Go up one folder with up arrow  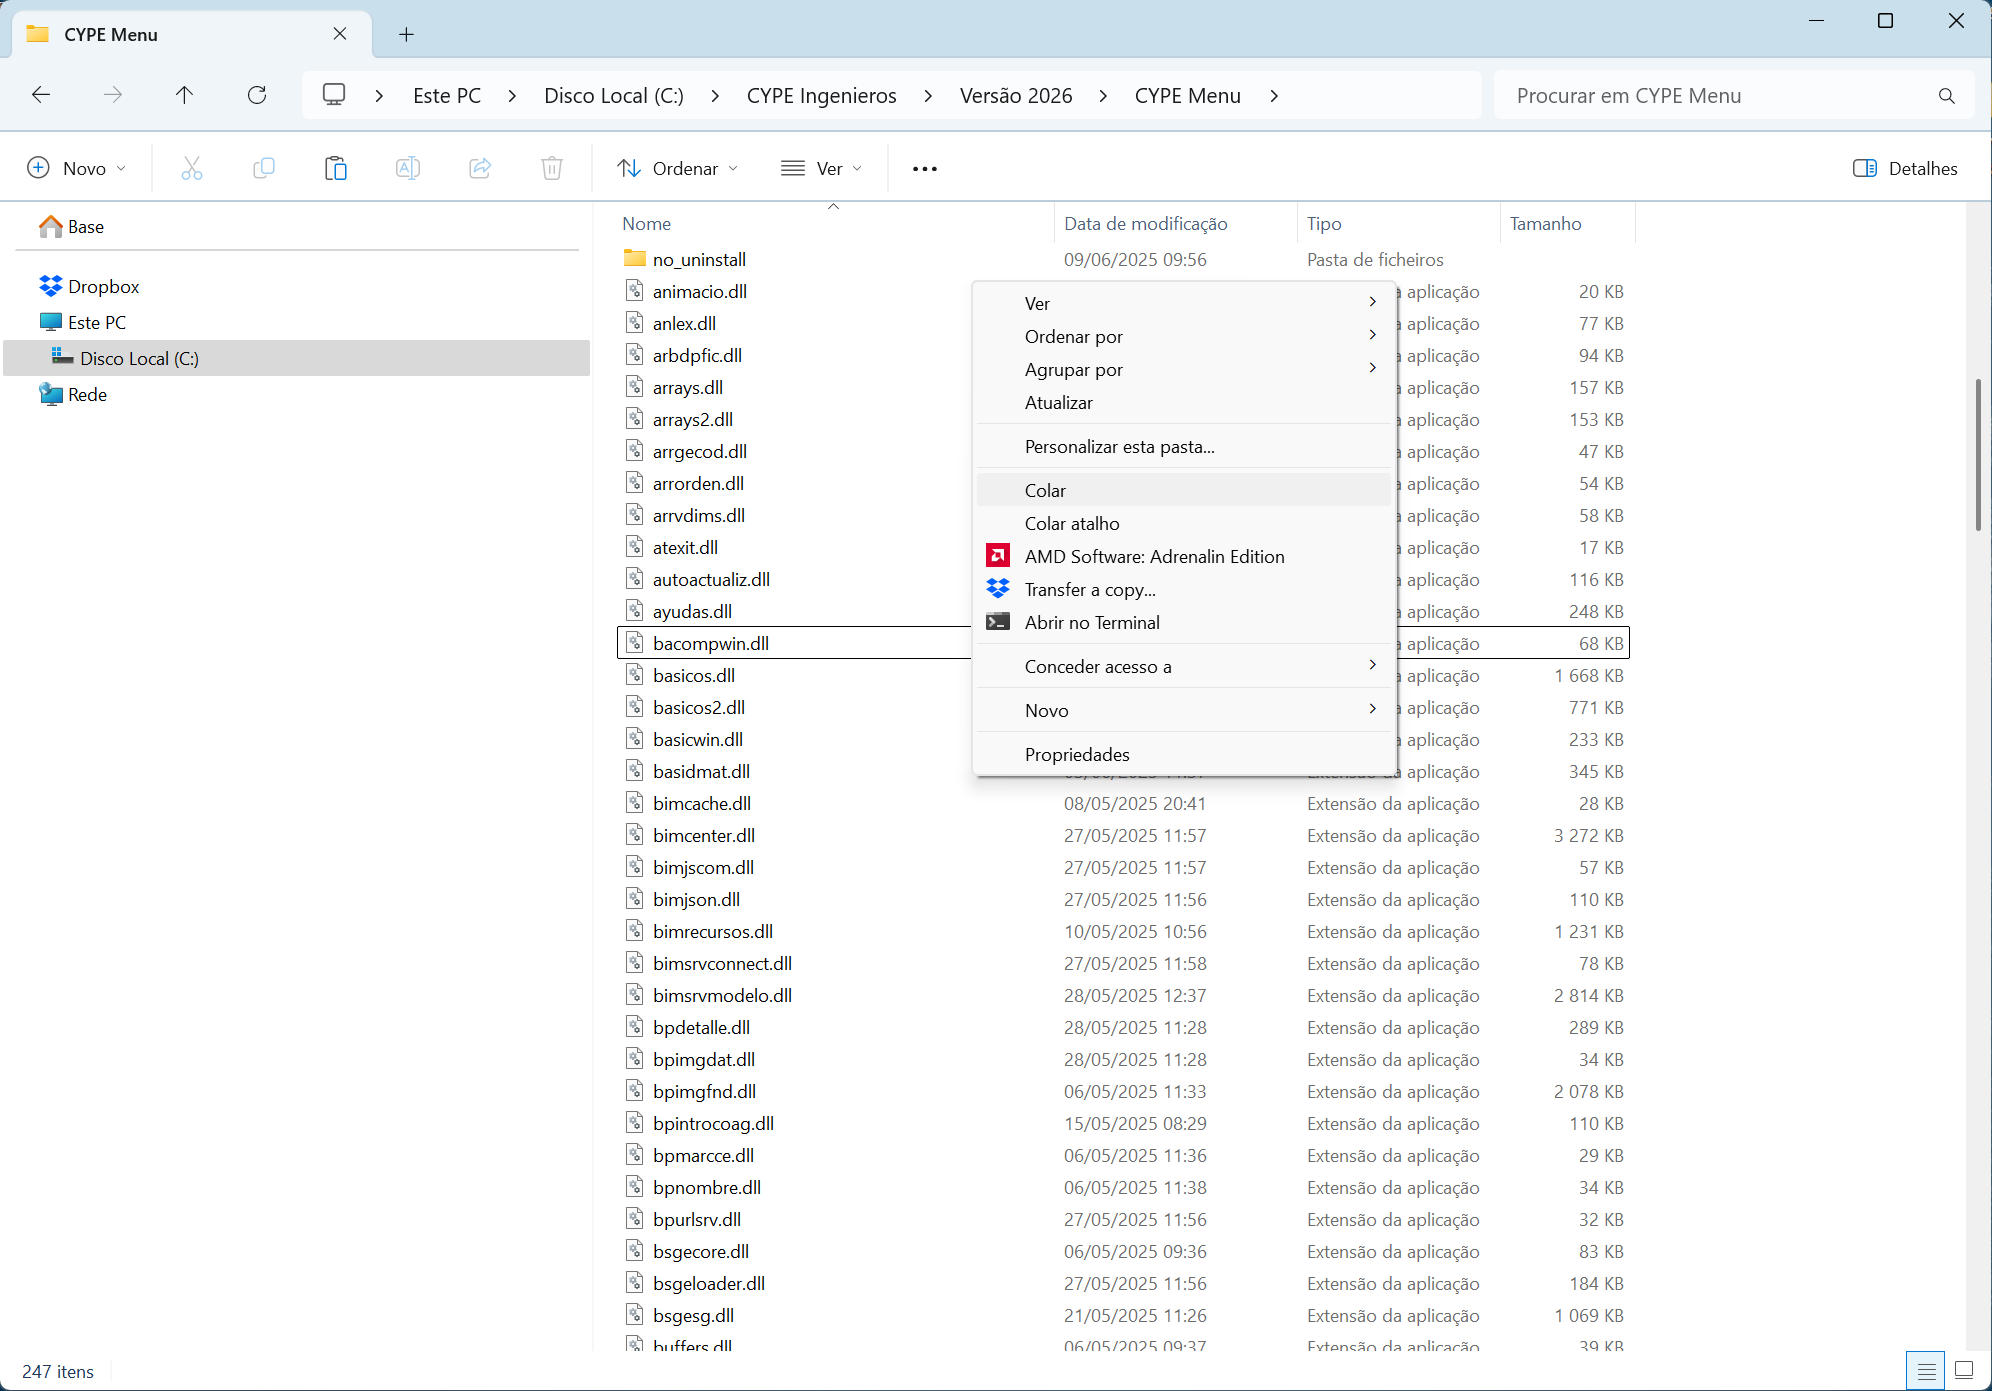coord(184,95)
